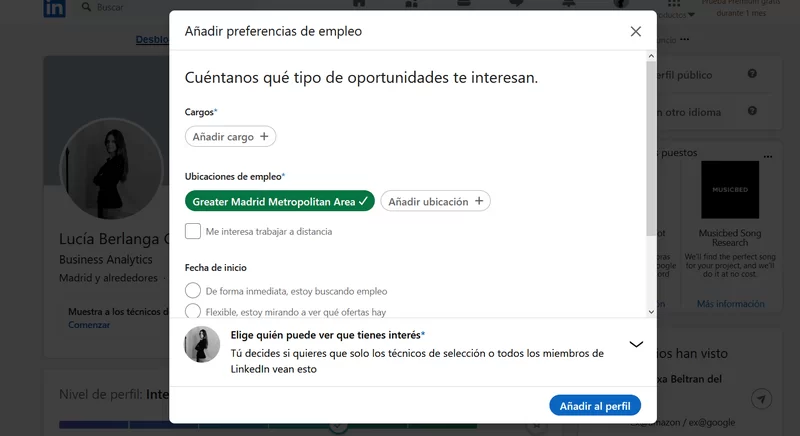Click Lucía Berlanga profile photo
Viewport: 800px width, 436px height.
(111, 169)
